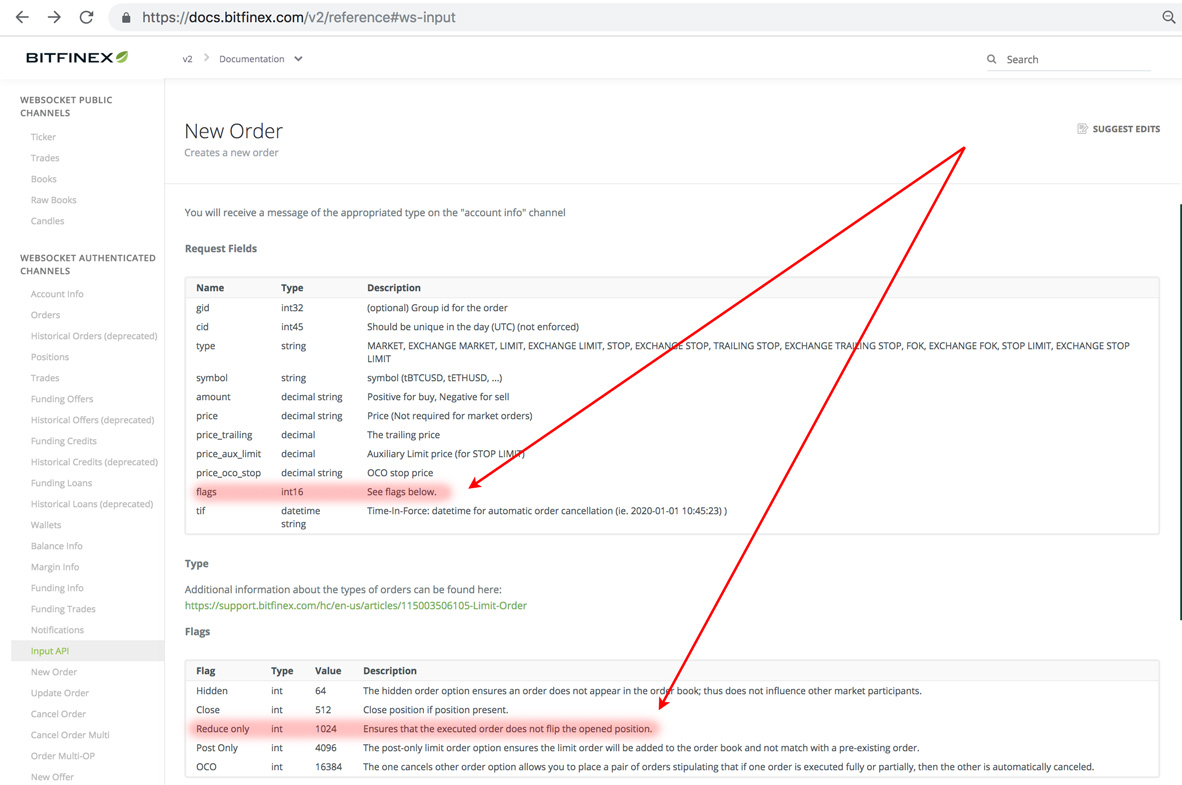Open the Limit-Order support article link
The height and width of the screenshot is (785, 1182).
355,605
